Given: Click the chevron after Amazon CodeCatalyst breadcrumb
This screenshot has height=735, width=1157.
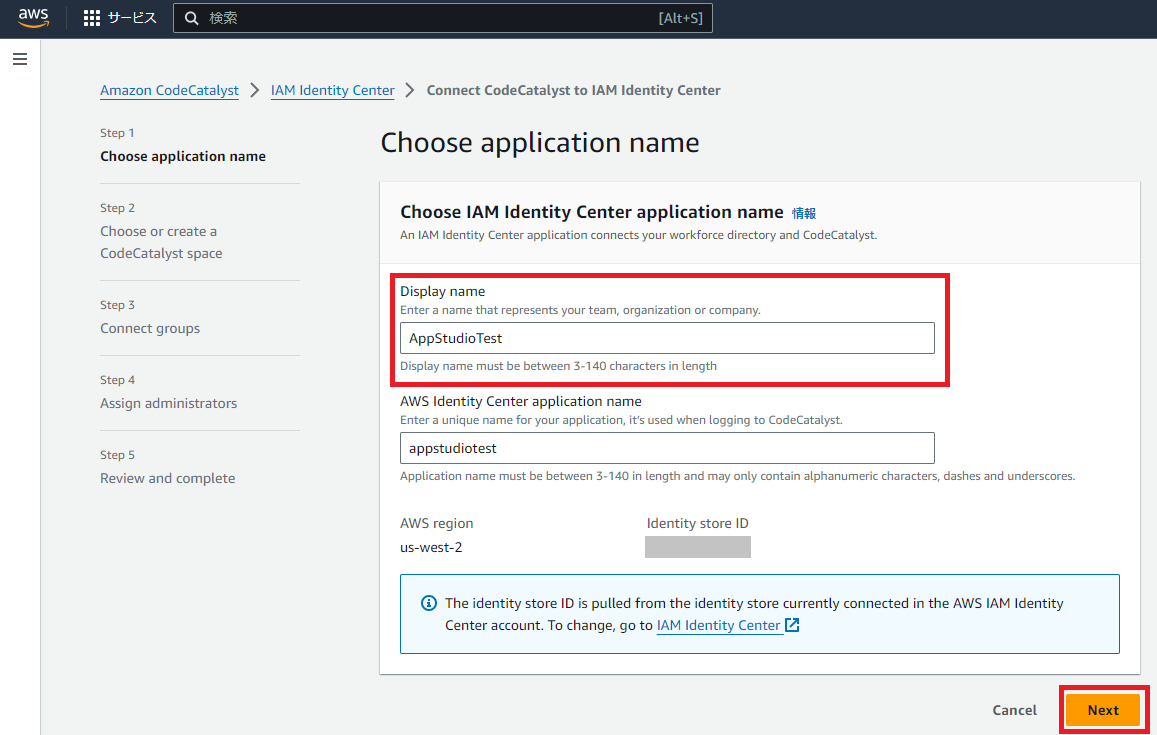Looking at the screenshot, I should [x=255, y=90].
